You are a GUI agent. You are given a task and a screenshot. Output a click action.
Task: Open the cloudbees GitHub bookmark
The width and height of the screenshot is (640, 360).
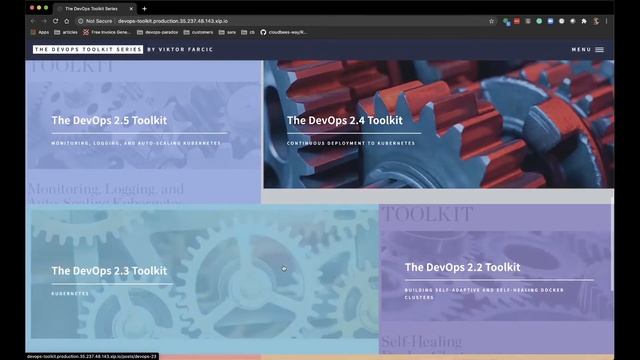(284, 32)
